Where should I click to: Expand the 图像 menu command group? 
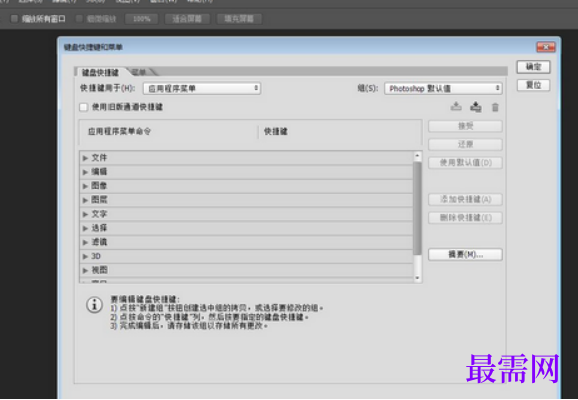point(85,186)
